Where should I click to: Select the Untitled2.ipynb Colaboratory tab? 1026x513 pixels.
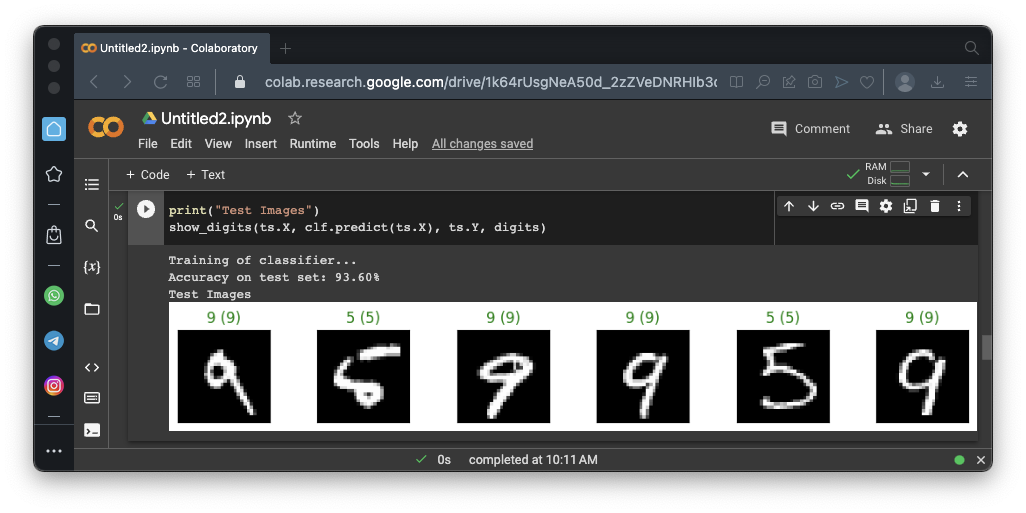[171, 48]
